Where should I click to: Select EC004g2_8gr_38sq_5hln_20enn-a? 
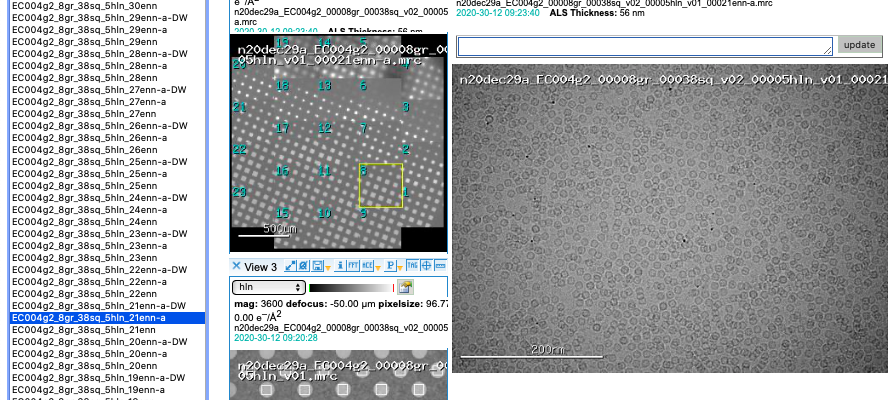[x=107, y=354]
